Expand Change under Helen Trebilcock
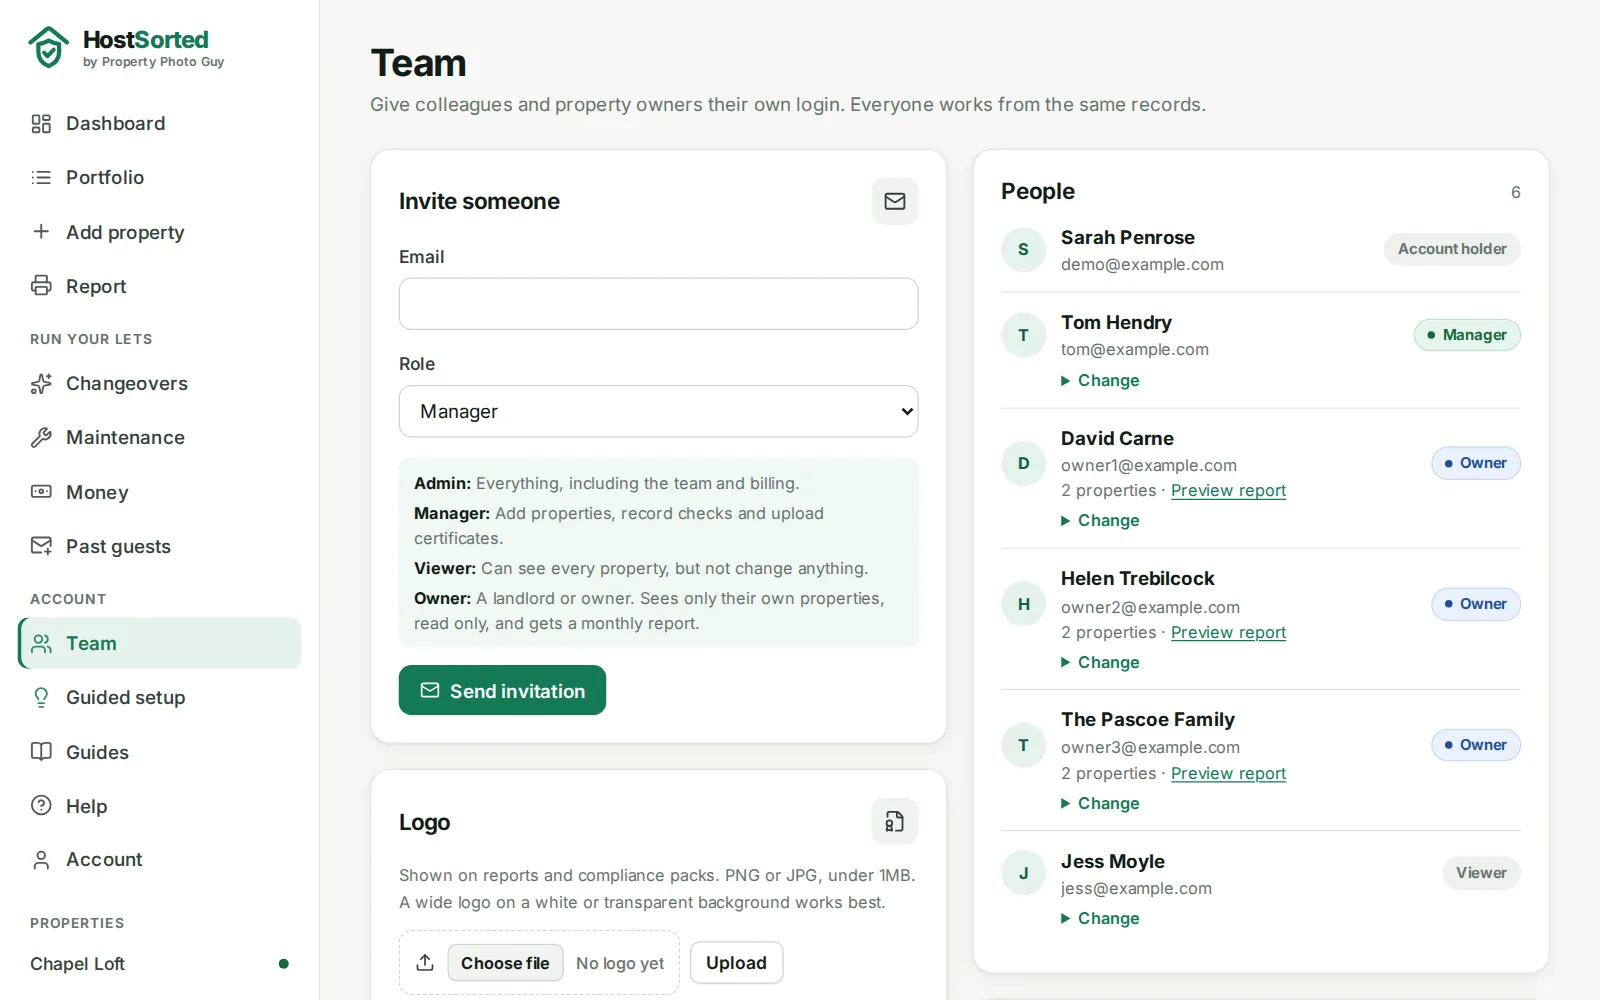Image resolution: width=1600 pixels, height=1000 pixels. pyautogui.click(x=1100, y=662)
